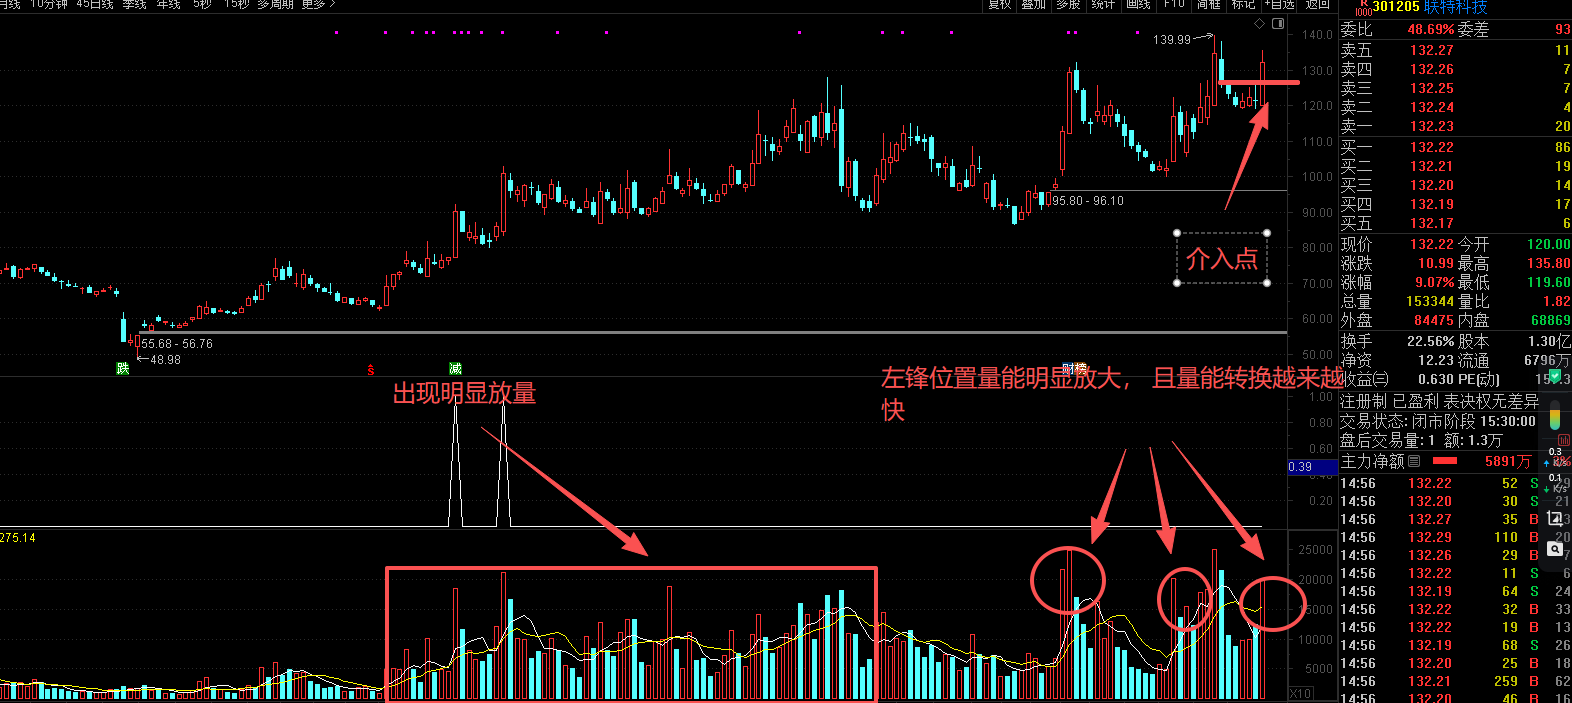Open the 统计 statistics button
This screenshot has width=1572, height=703.
(x=1103, y=5)
